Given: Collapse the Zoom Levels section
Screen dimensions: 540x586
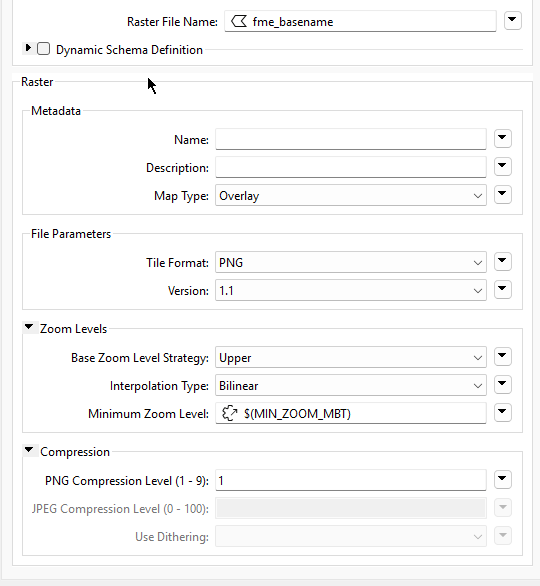Looking at the screenshot, I should 29,327.
